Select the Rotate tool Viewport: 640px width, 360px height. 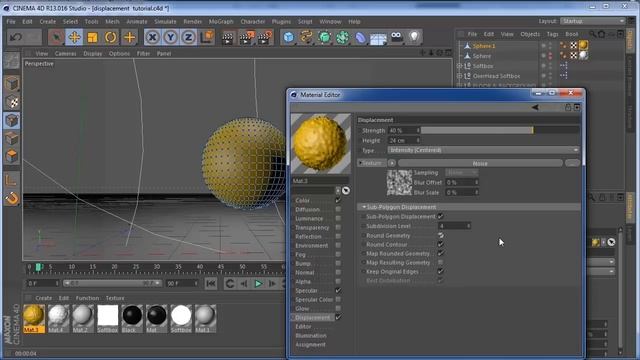click(x=110, y=38)
